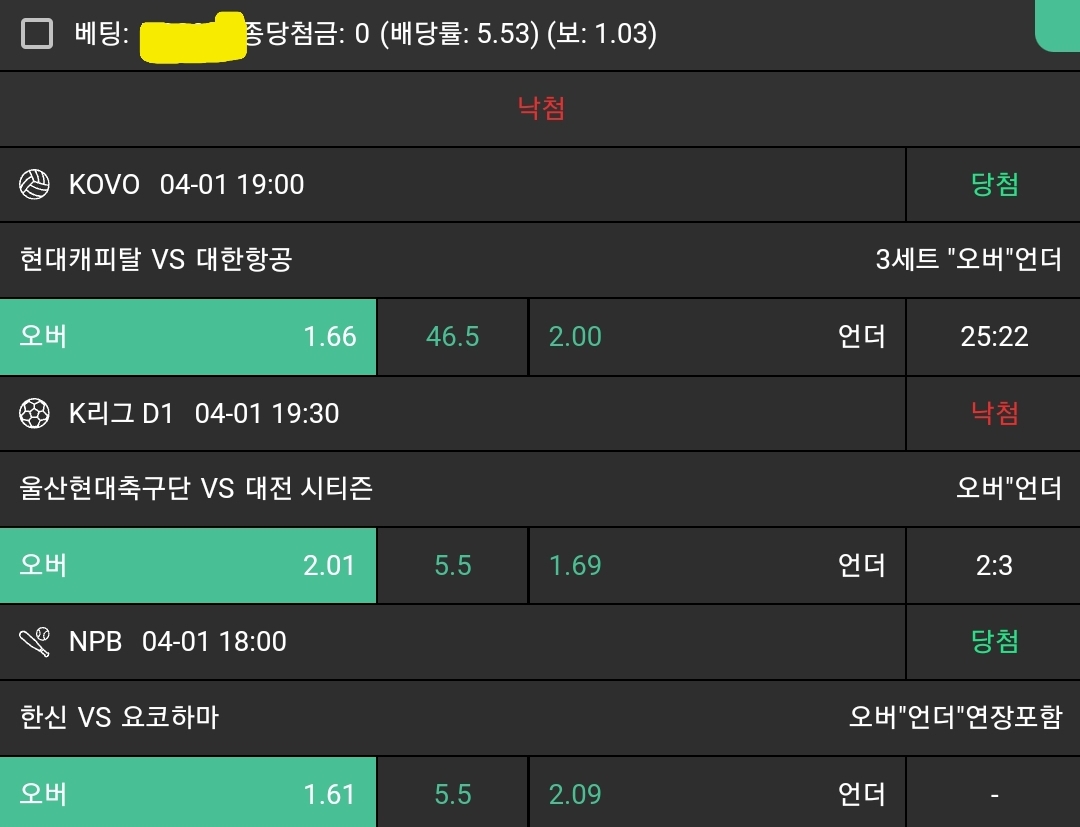
Task: Select 오버 1.61 for 한신 VS 요코하마
Action: point(188,794)
